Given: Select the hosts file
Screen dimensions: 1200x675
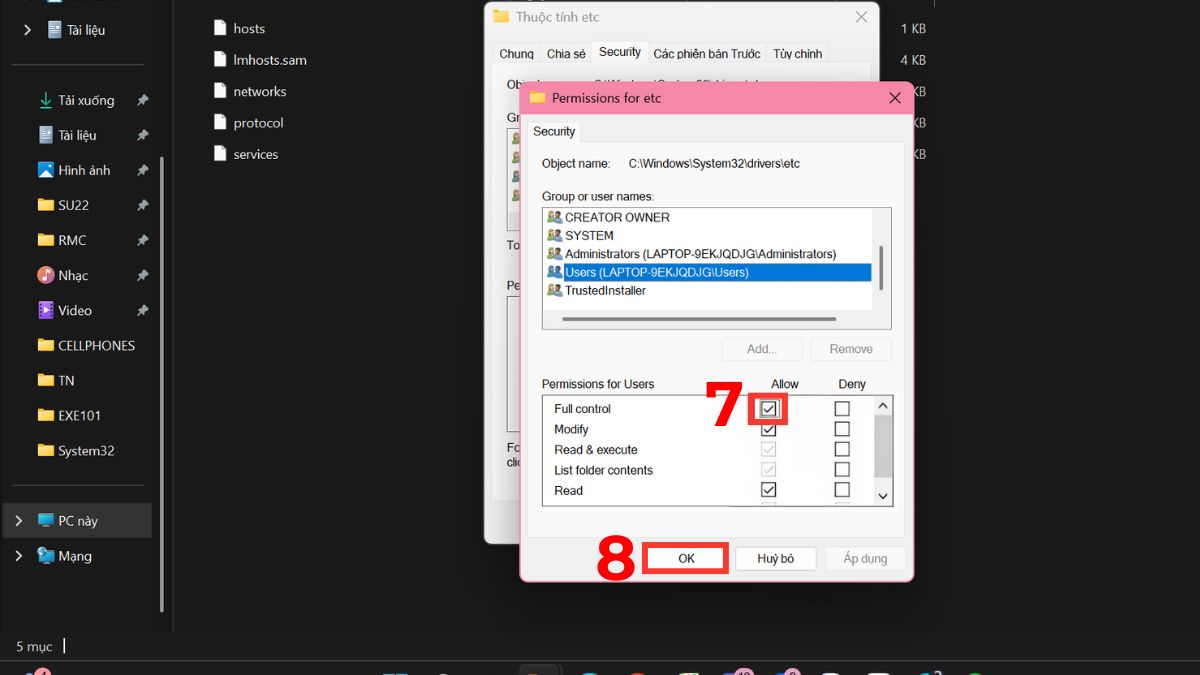Looking at the screenshot, I should (x=249, y=28).
